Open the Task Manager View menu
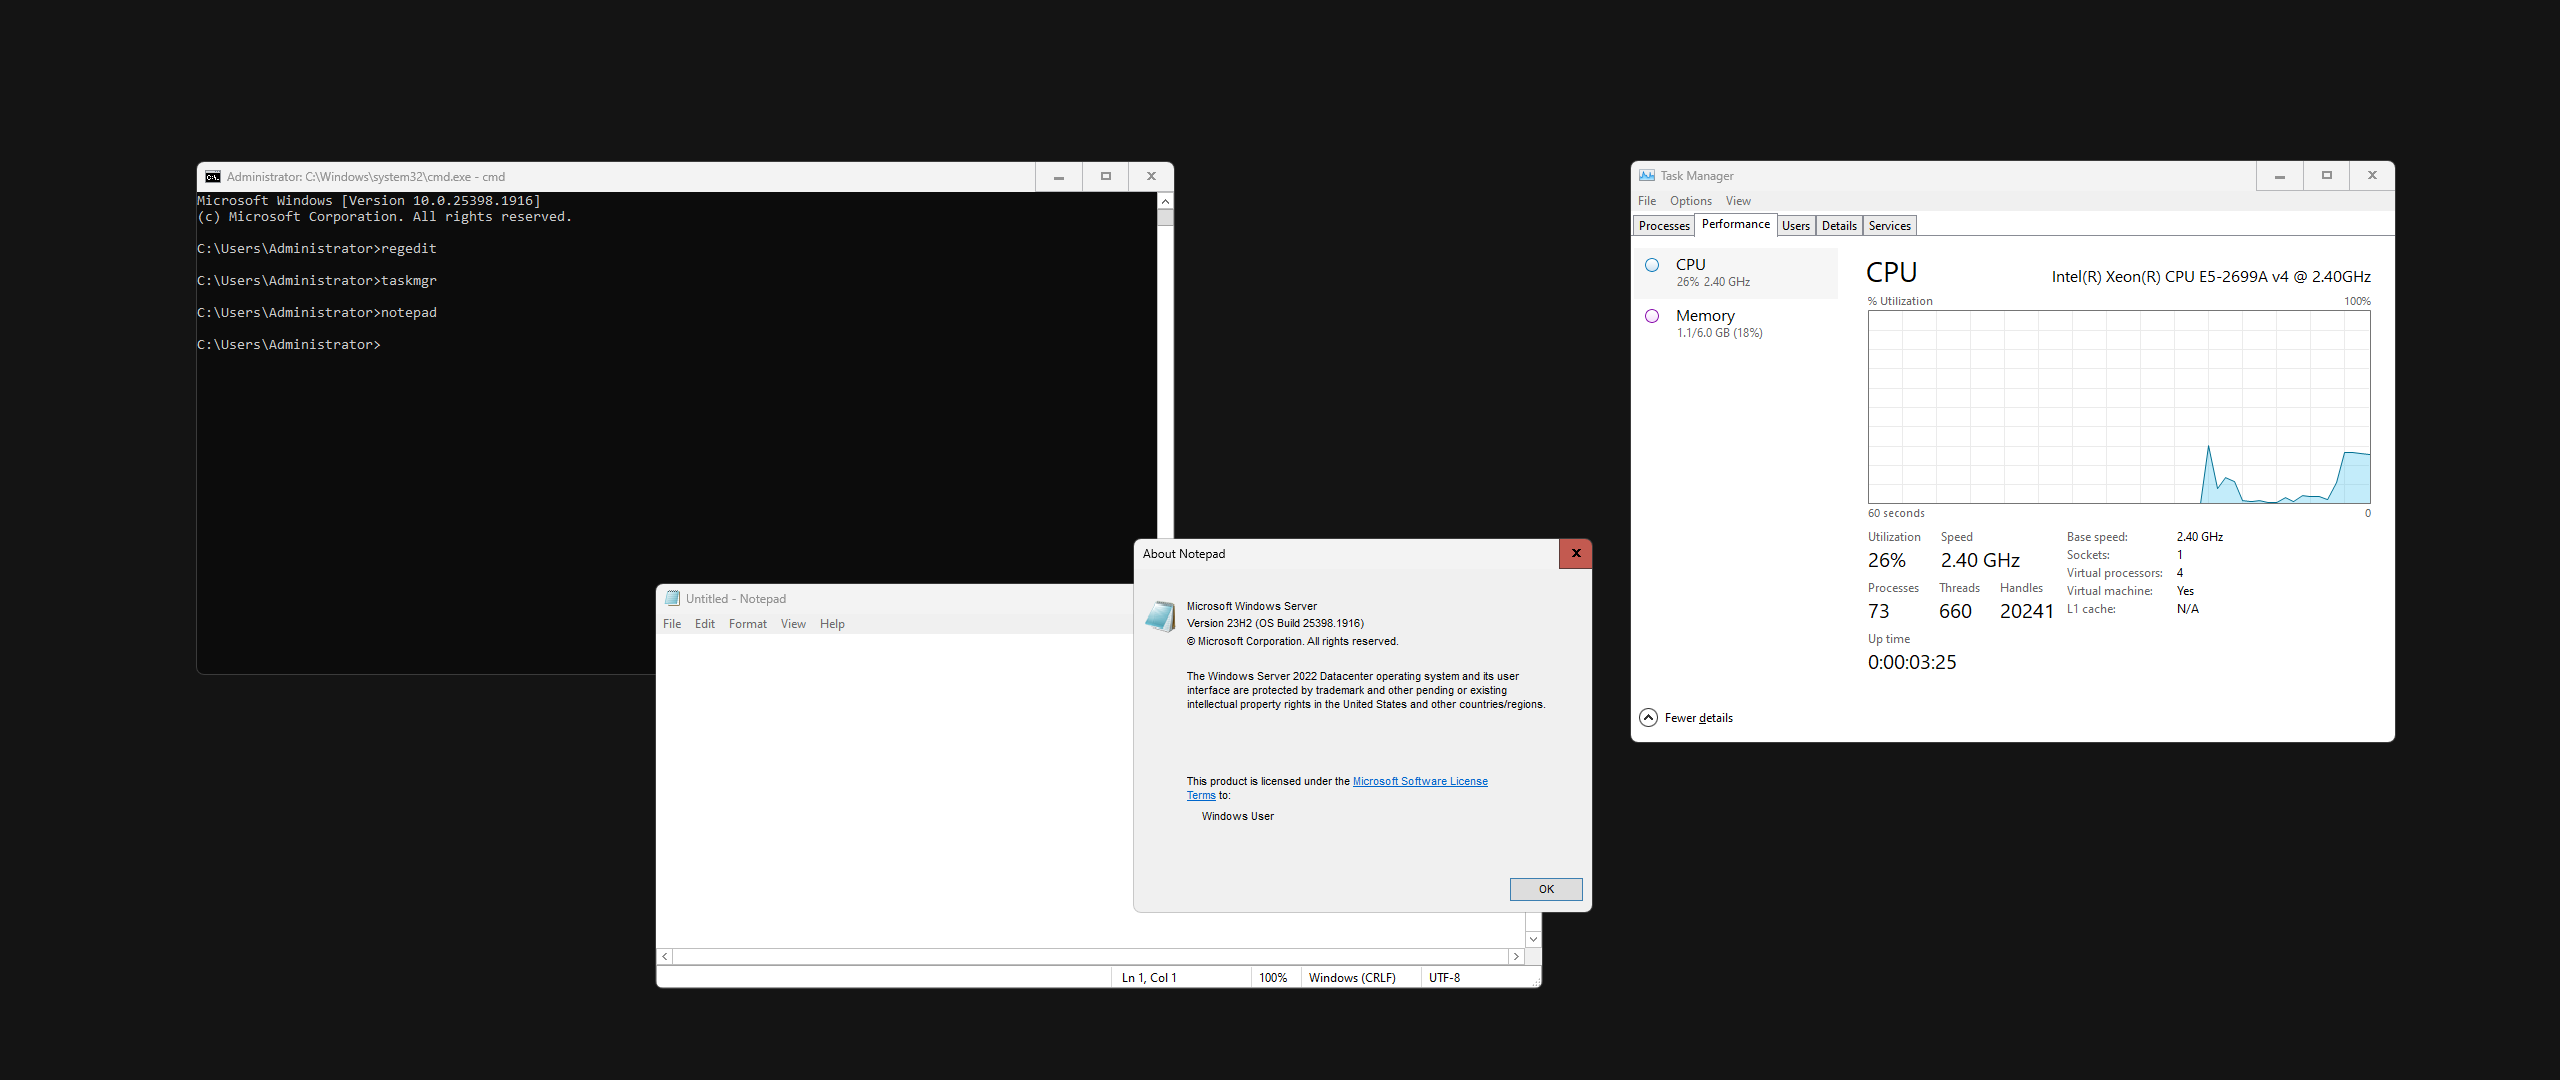The width and height of the screenshot is (2560, 1080). pos(1738,201)
